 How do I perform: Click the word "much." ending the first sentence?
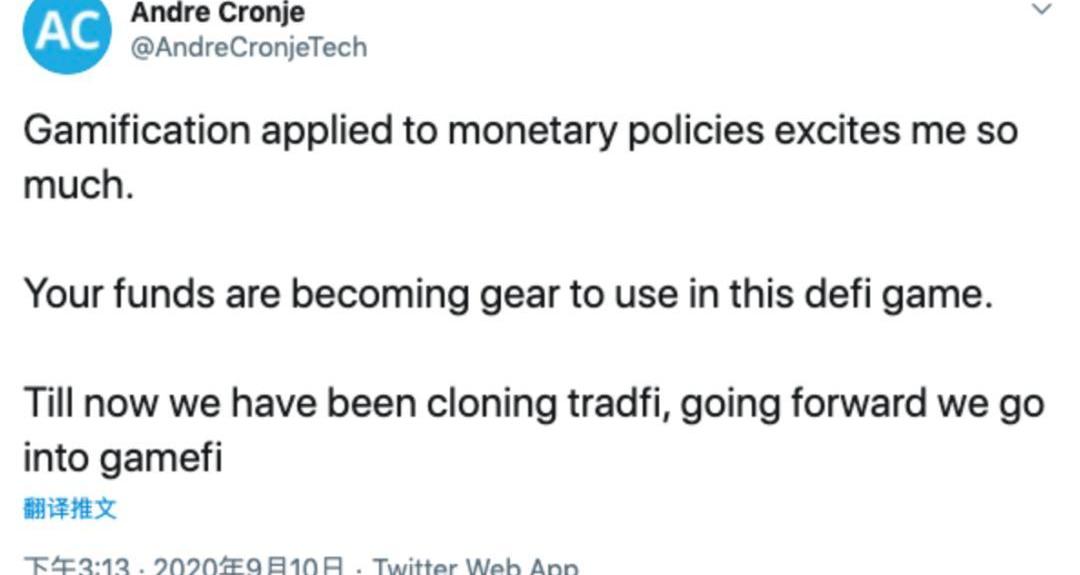[x=78, y=184]
